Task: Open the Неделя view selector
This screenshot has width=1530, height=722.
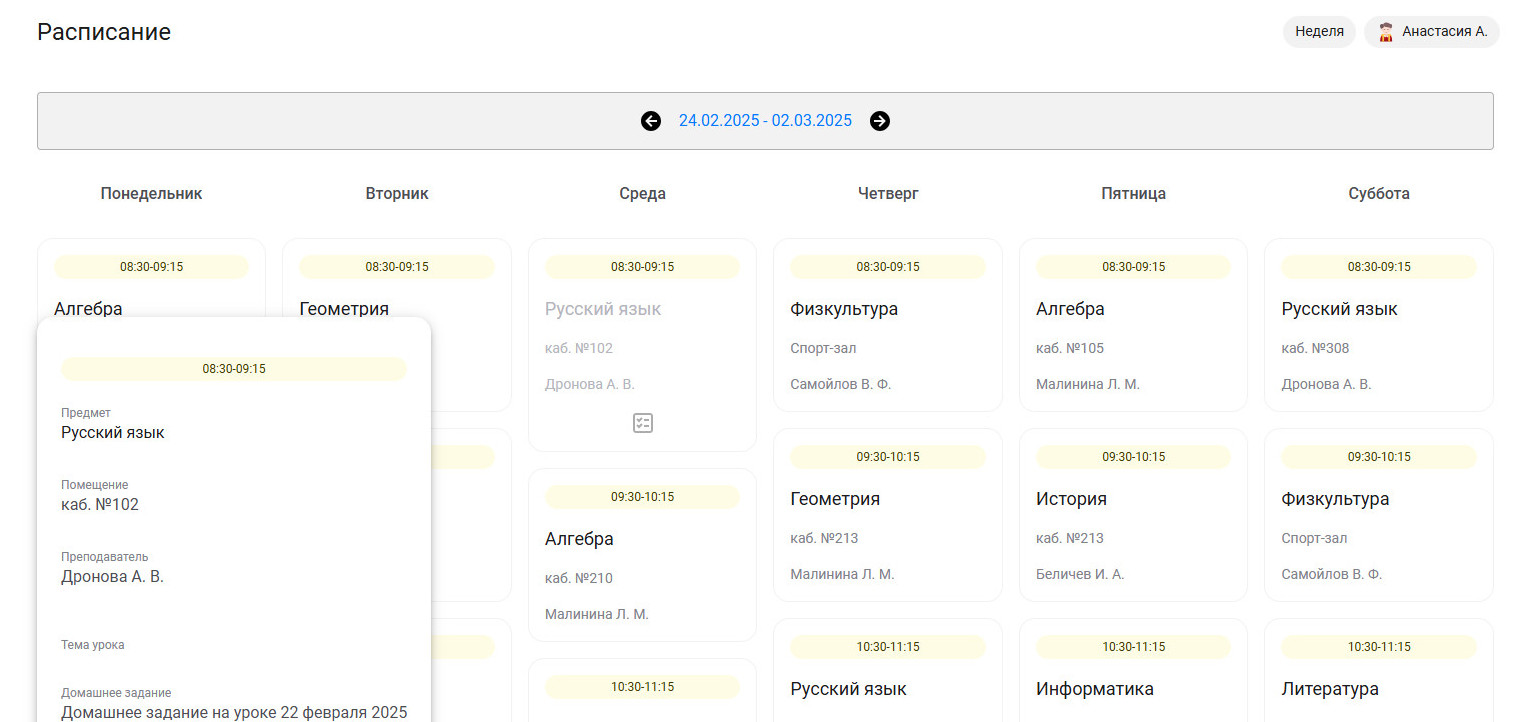Action: point(1318,32)
